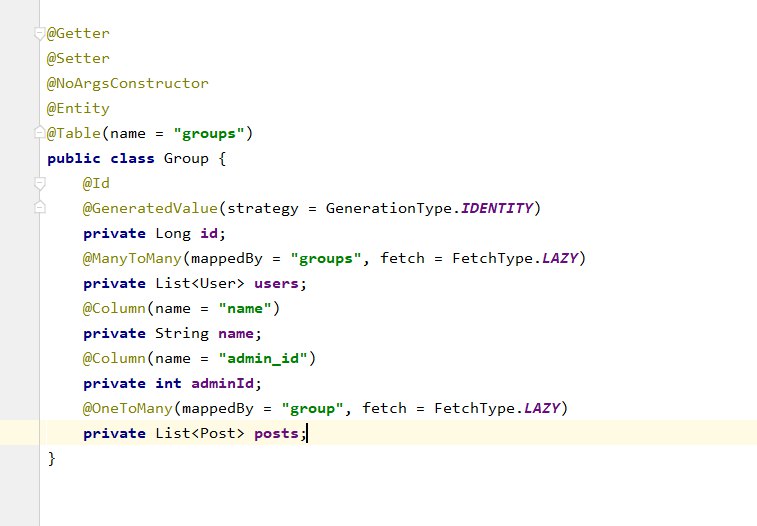Click the @Getter annotation
Screen dimensions: 757x526
[78, 33]
